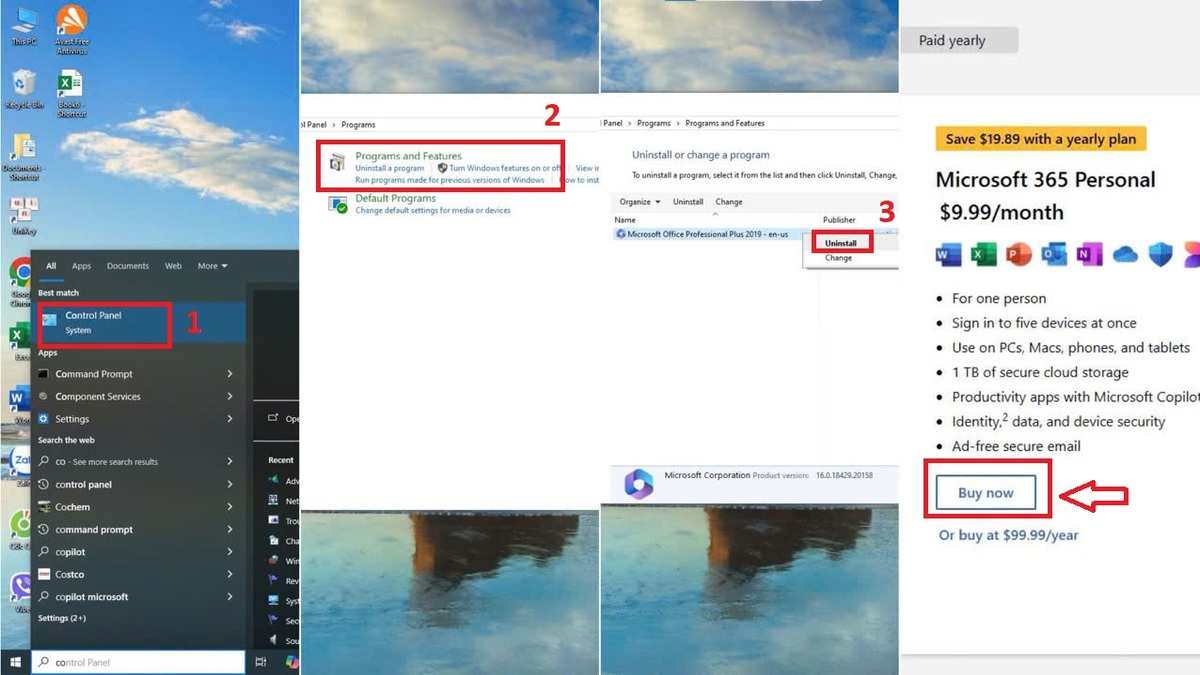Click the Word icon under Microsoft 365 Personal
Viewport: 1200px width, 675px height.
pyautogui.click(x=948, y=254)
